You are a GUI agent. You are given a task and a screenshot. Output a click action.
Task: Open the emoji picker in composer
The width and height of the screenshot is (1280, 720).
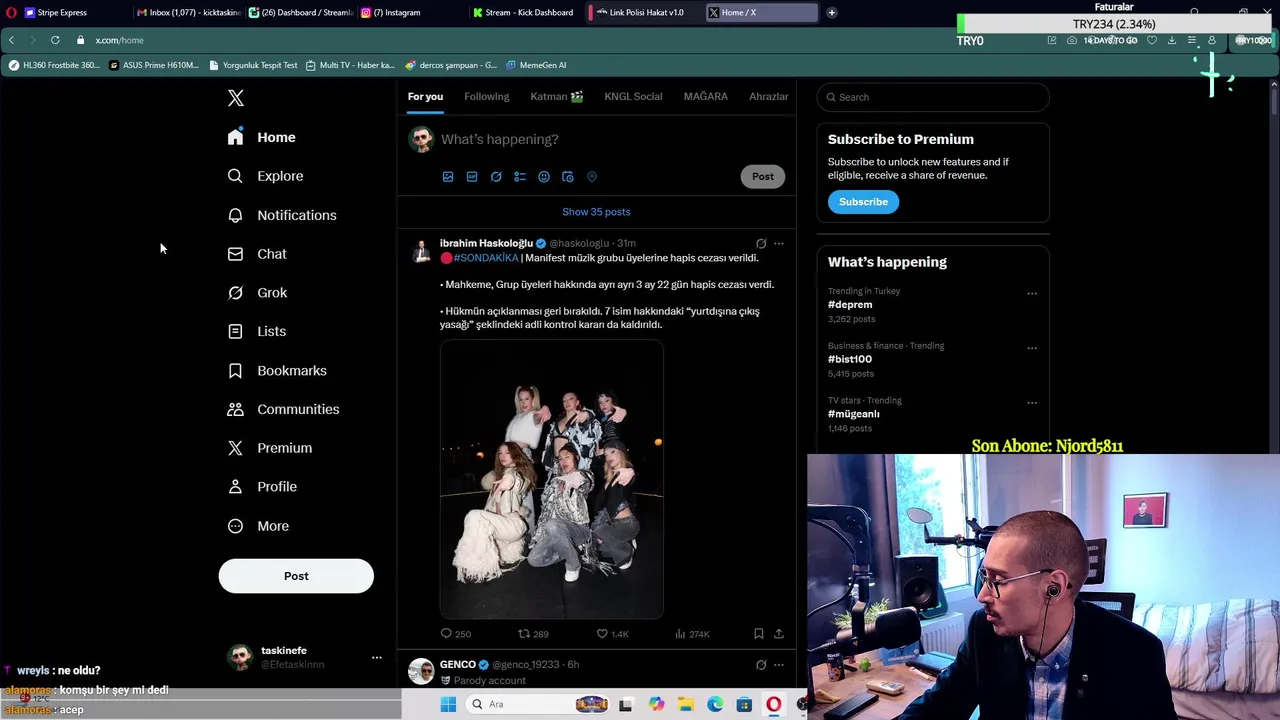tap(544, 177)
